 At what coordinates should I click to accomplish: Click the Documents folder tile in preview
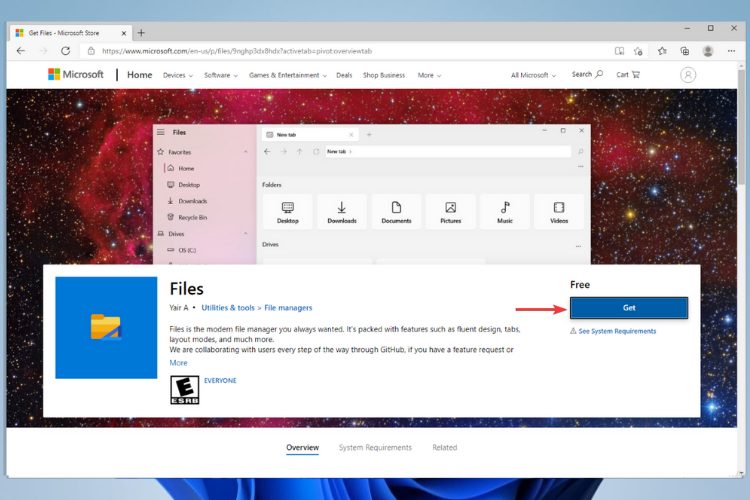(x=396, y=212)
